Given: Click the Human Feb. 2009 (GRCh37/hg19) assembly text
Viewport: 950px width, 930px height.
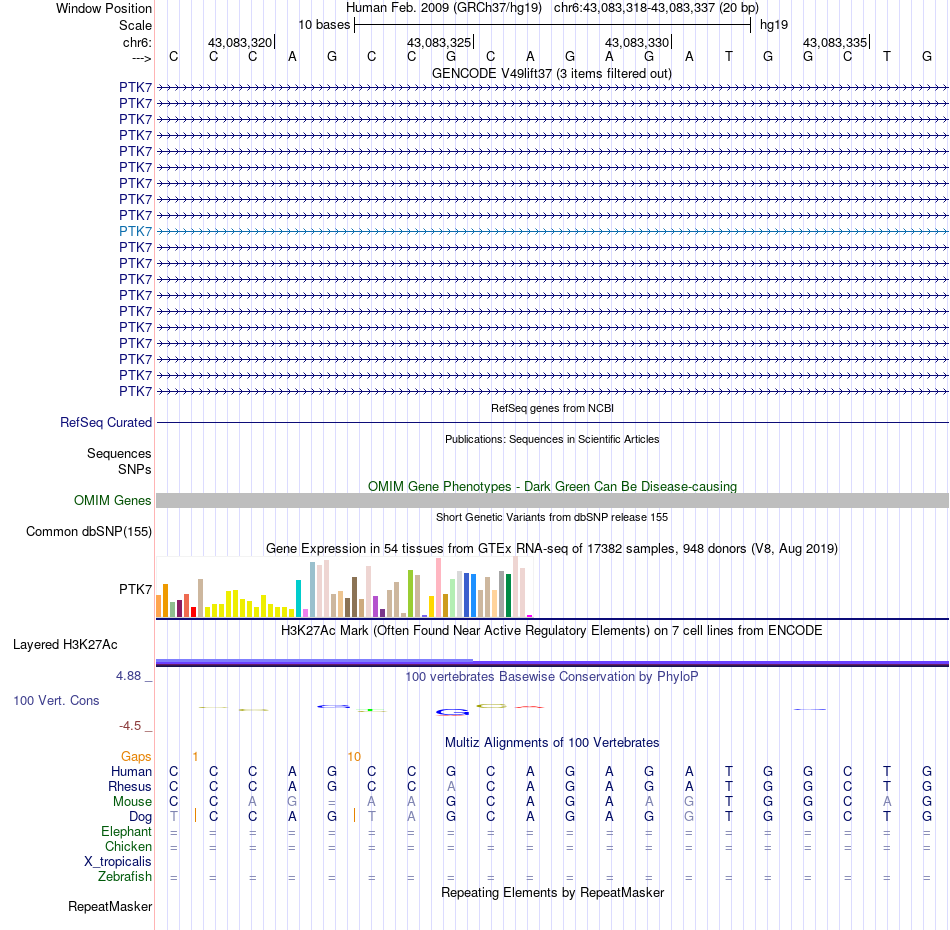Looking at the screenshot, I should pyautogui.click(x=443, y=8).
